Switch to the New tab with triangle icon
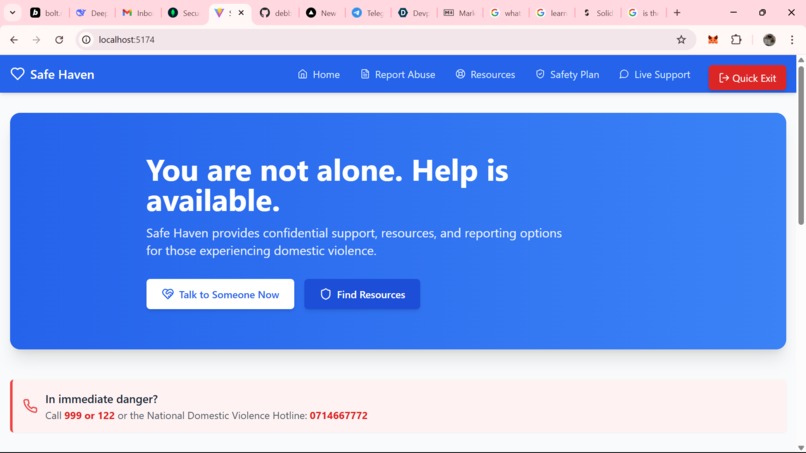This screenshot has width=806, height=453. tap(322, 13)
